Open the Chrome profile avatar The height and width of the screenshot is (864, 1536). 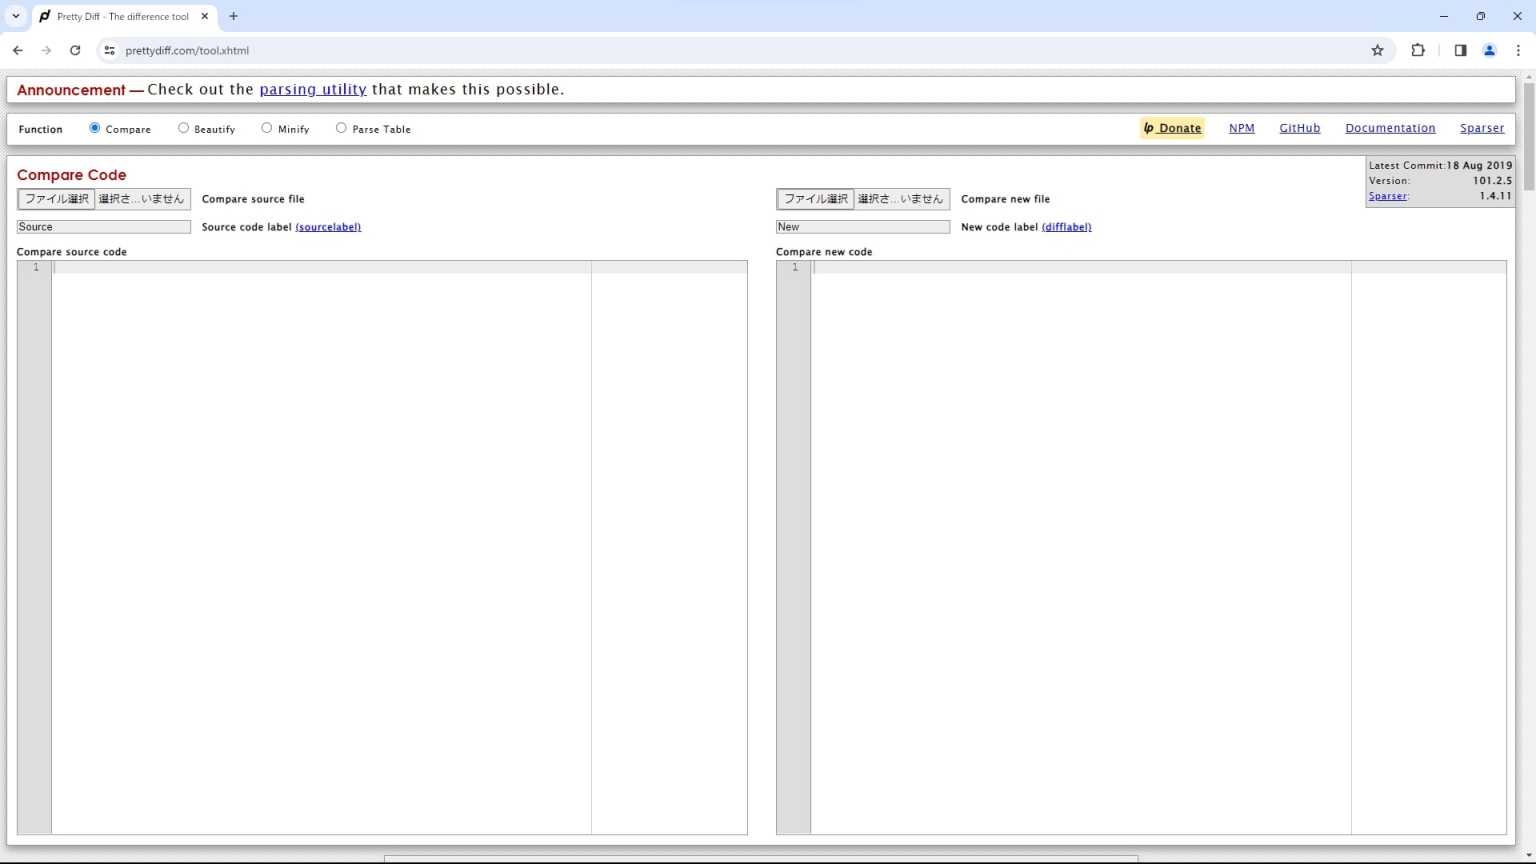click(x=1489, y=50)
